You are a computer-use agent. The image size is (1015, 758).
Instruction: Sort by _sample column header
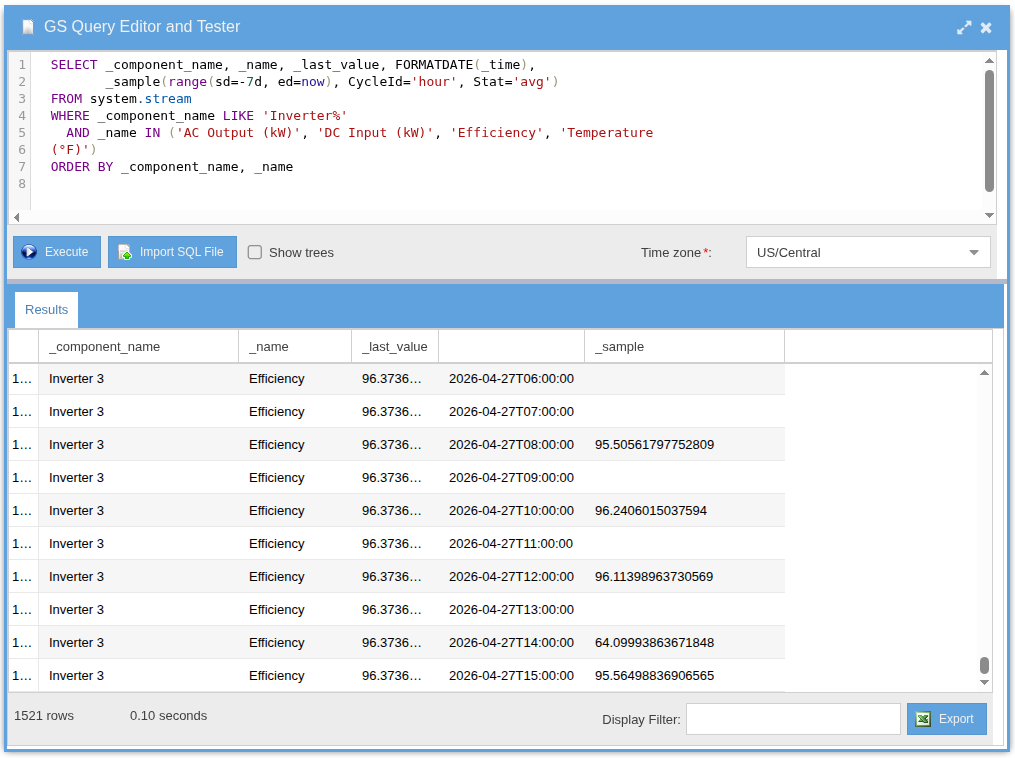point(684,347)
